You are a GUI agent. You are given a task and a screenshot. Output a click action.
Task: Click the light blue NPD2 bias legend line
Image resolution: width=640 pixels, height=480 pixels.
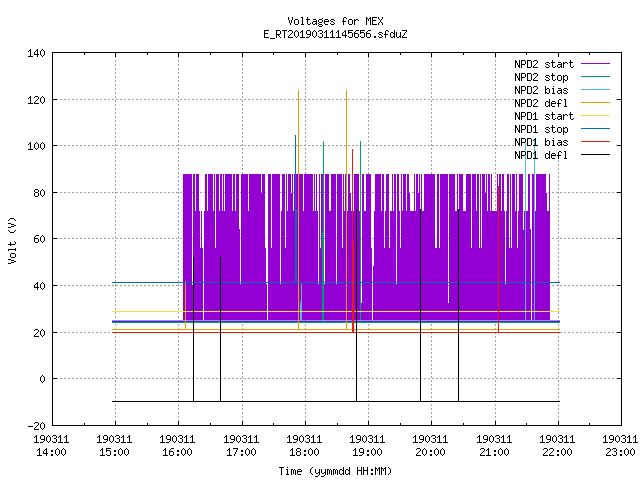[595, 90]
